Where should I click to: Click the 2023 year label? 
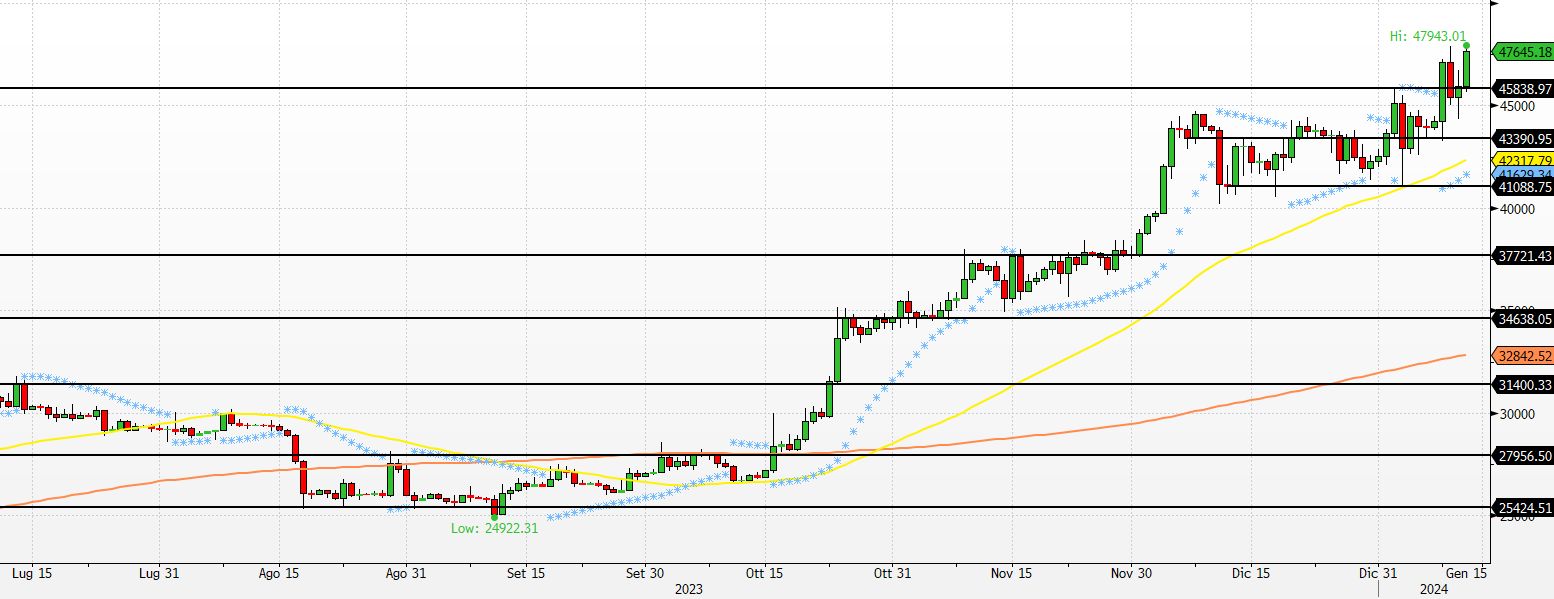pos(688,589)
